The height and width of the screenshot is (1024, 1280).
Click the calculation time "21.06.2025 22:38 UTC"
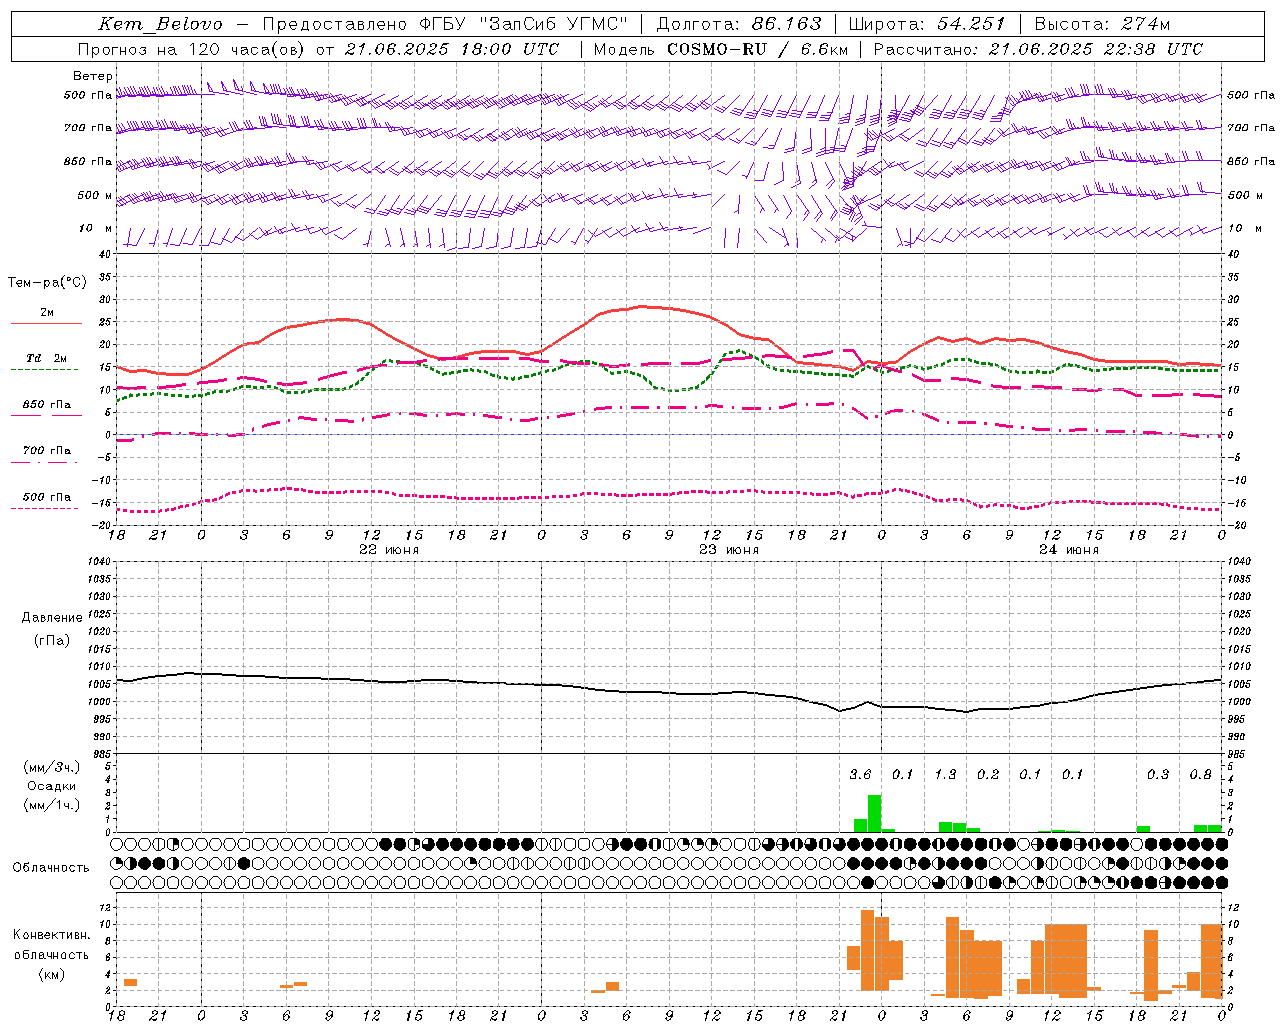1096,49
